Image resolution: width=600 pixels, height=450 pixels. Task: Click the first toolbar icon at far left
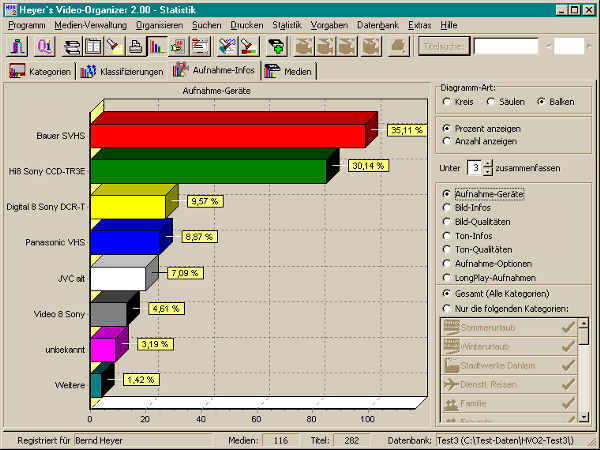point(20,46)
